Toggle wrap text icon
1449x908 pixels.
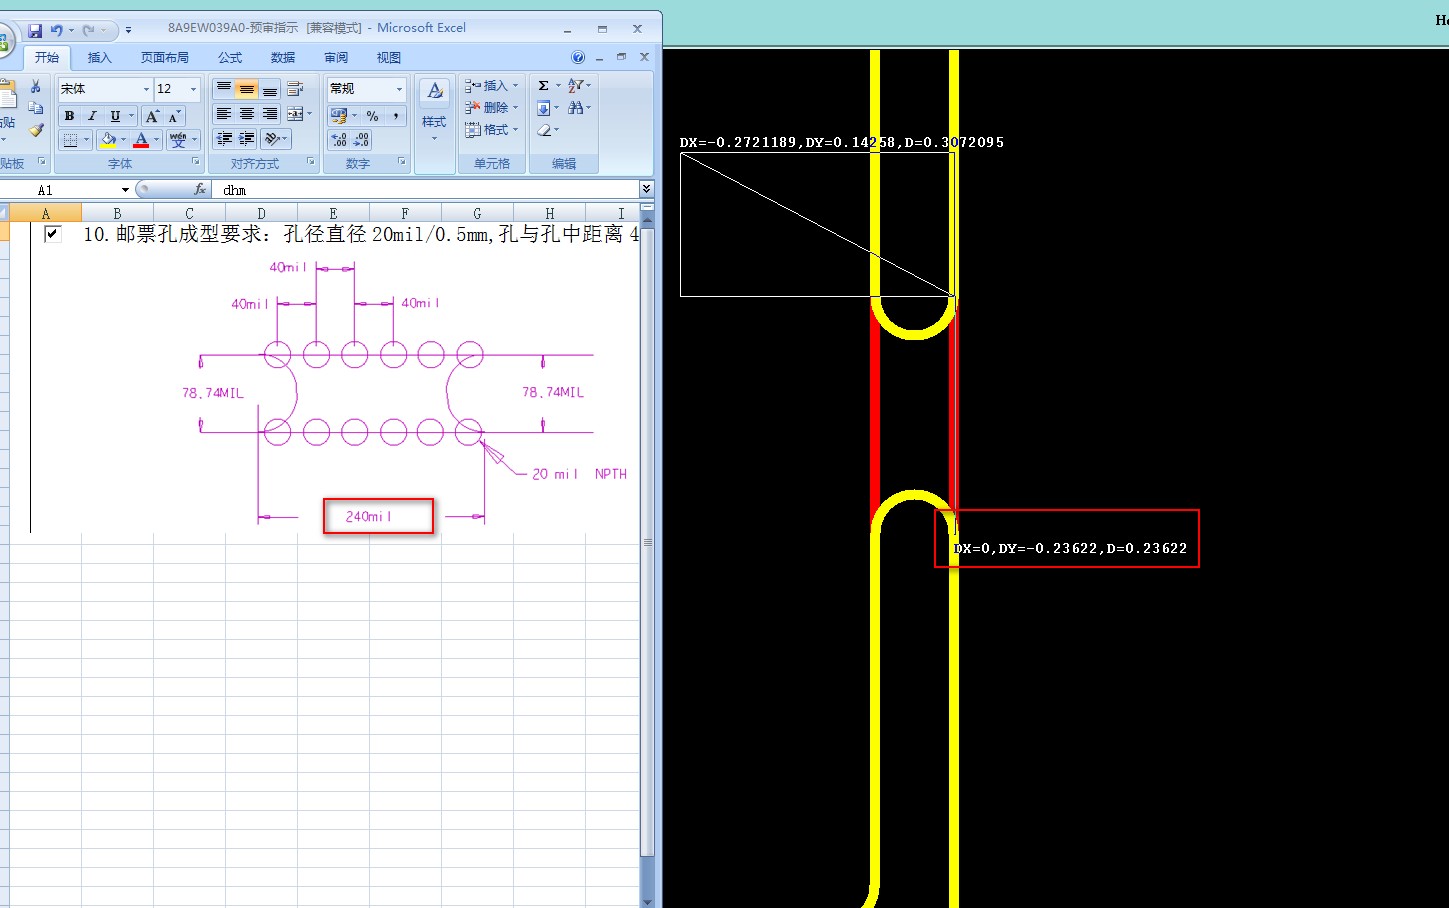point(295,89)
